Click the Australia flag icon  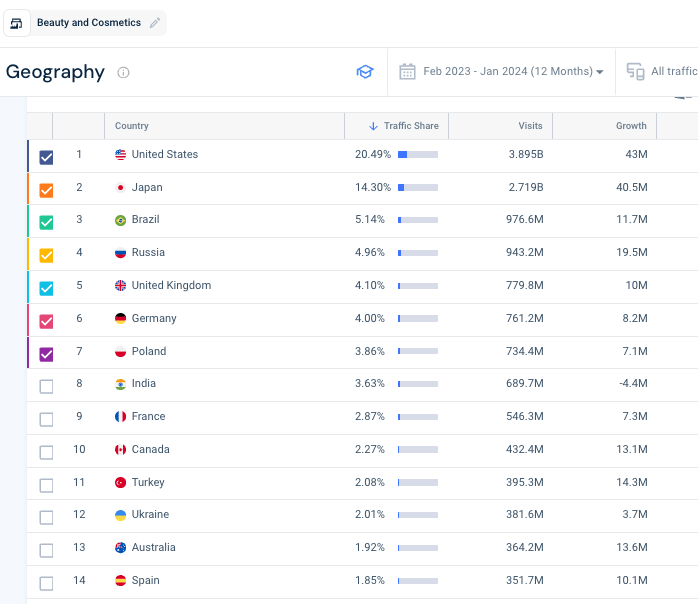120,547
